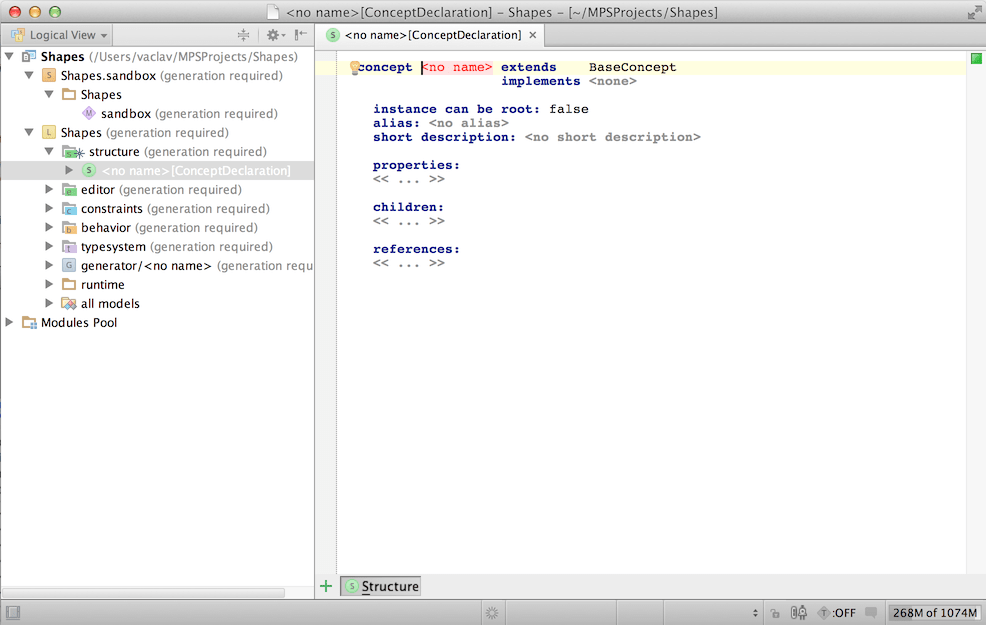Hide the project panel with the hide icon

click(300, 35)
